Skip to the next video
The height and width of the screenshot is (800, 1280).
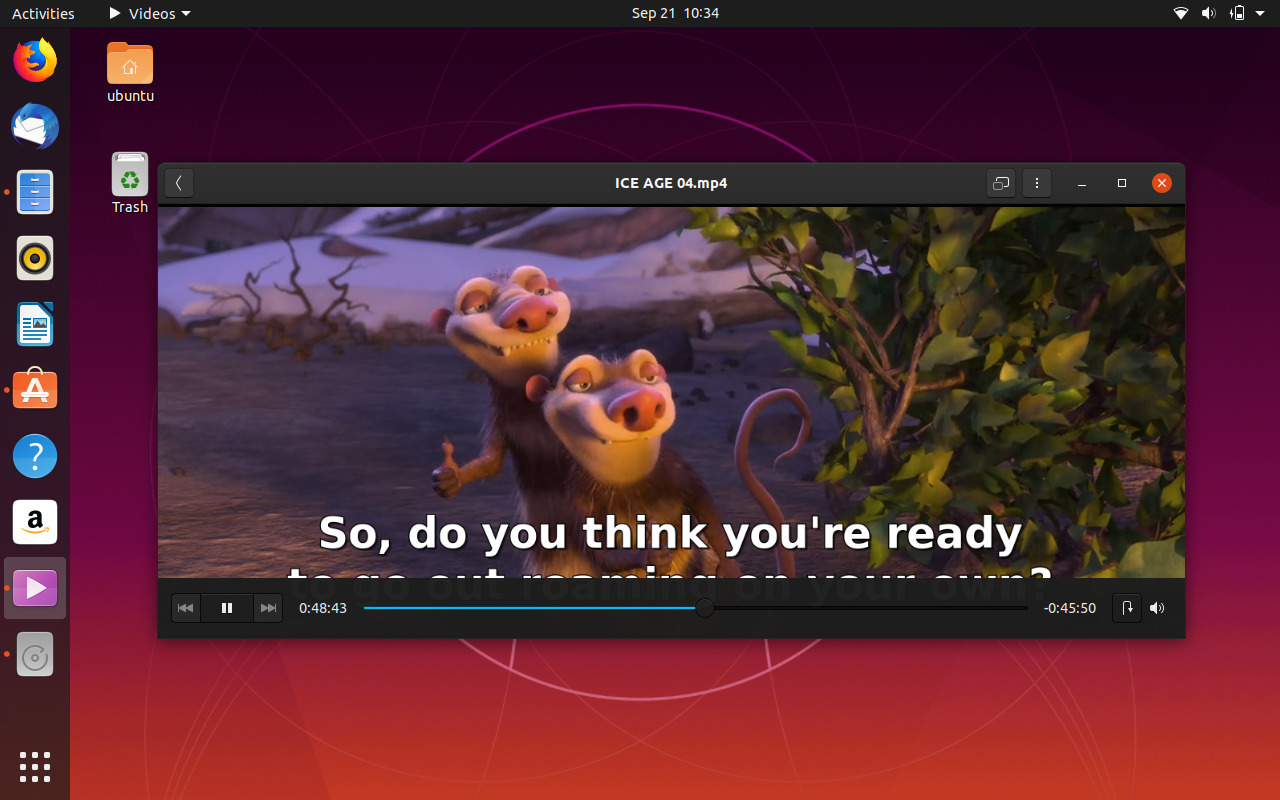[x=268, y=608]
